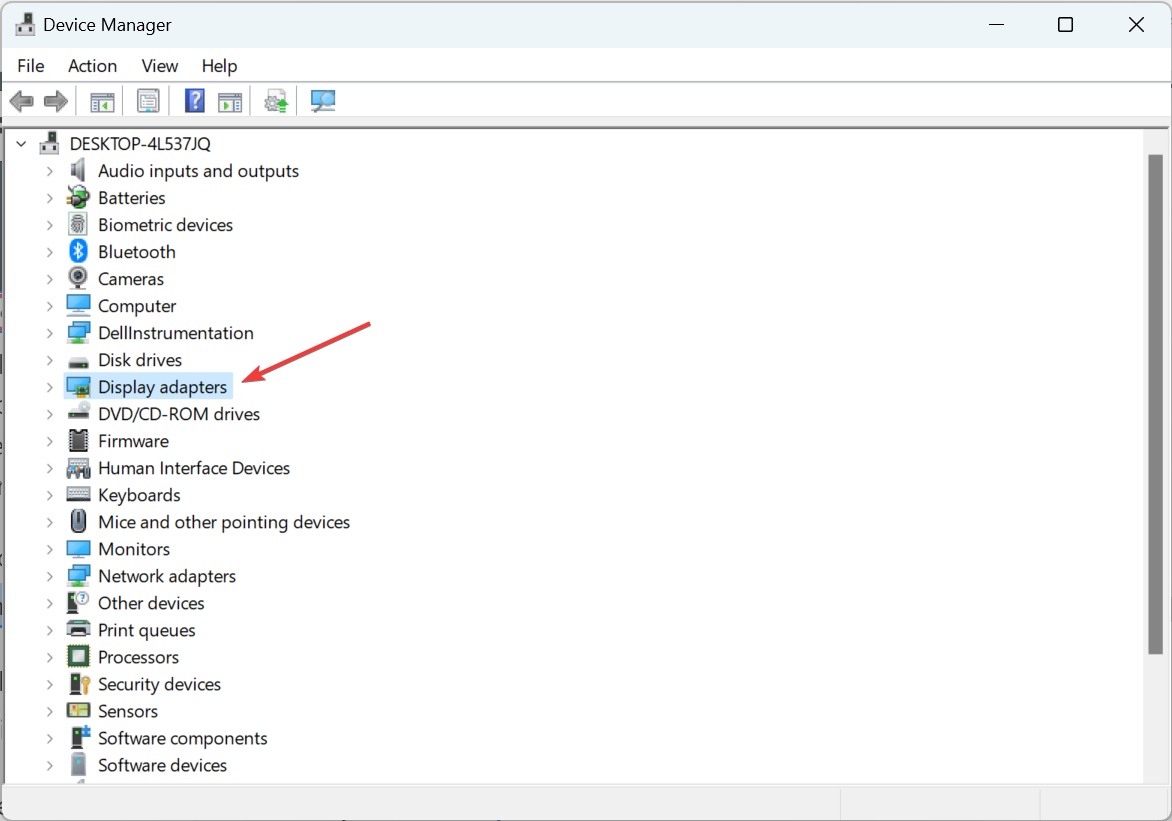Expand the Other devices category
The height and width of the screenshot is (821, 1172).
point(49,603)
